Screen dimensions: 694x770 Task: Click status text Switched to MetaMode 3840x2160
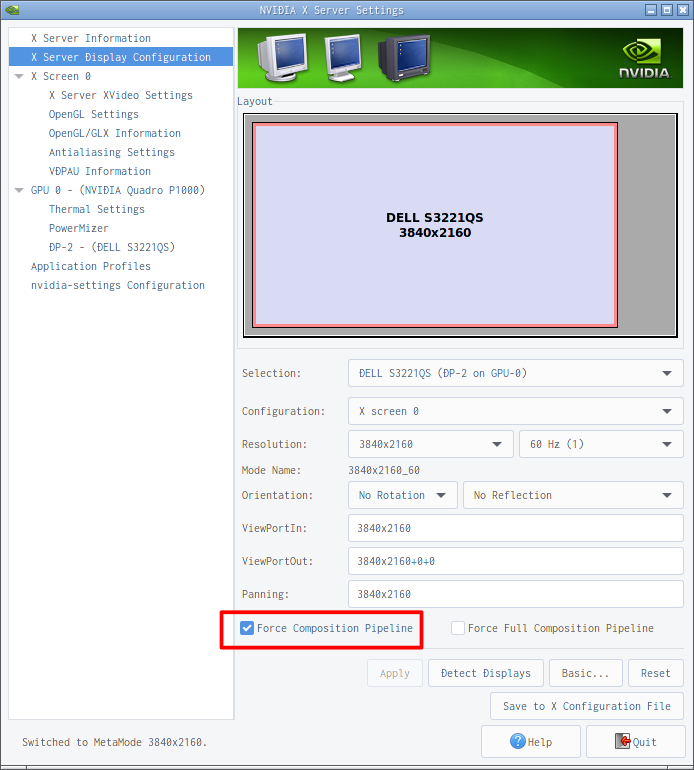pos(114,742)
